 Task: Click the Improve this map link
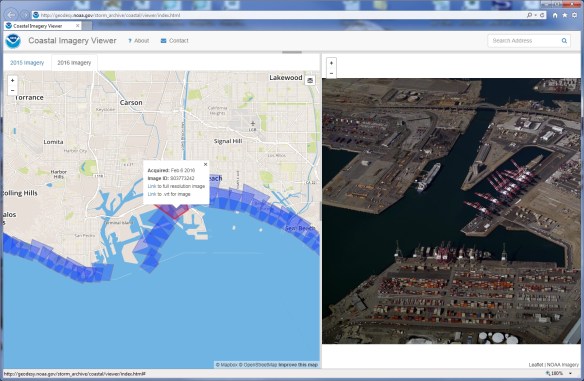pyautogui.click(x=298, y=365)
